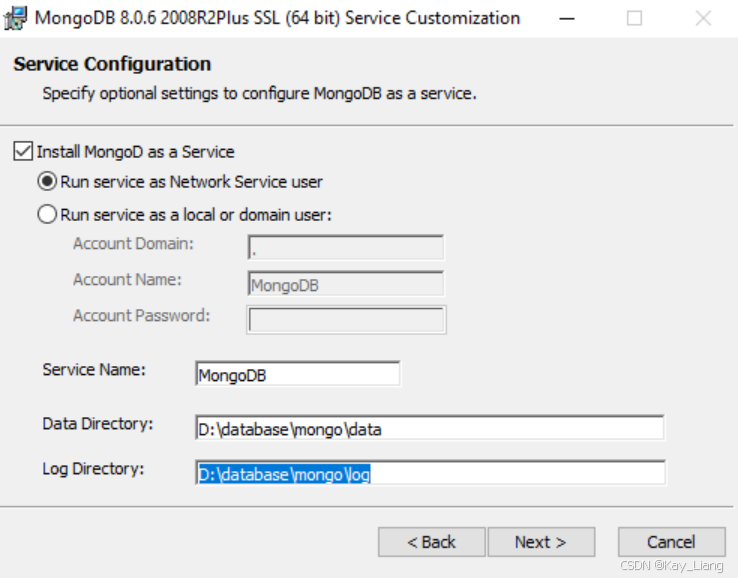This screenshot has height=578, width=738.
Task: Cancel the MongoDB installation
Action: [672, 542]
